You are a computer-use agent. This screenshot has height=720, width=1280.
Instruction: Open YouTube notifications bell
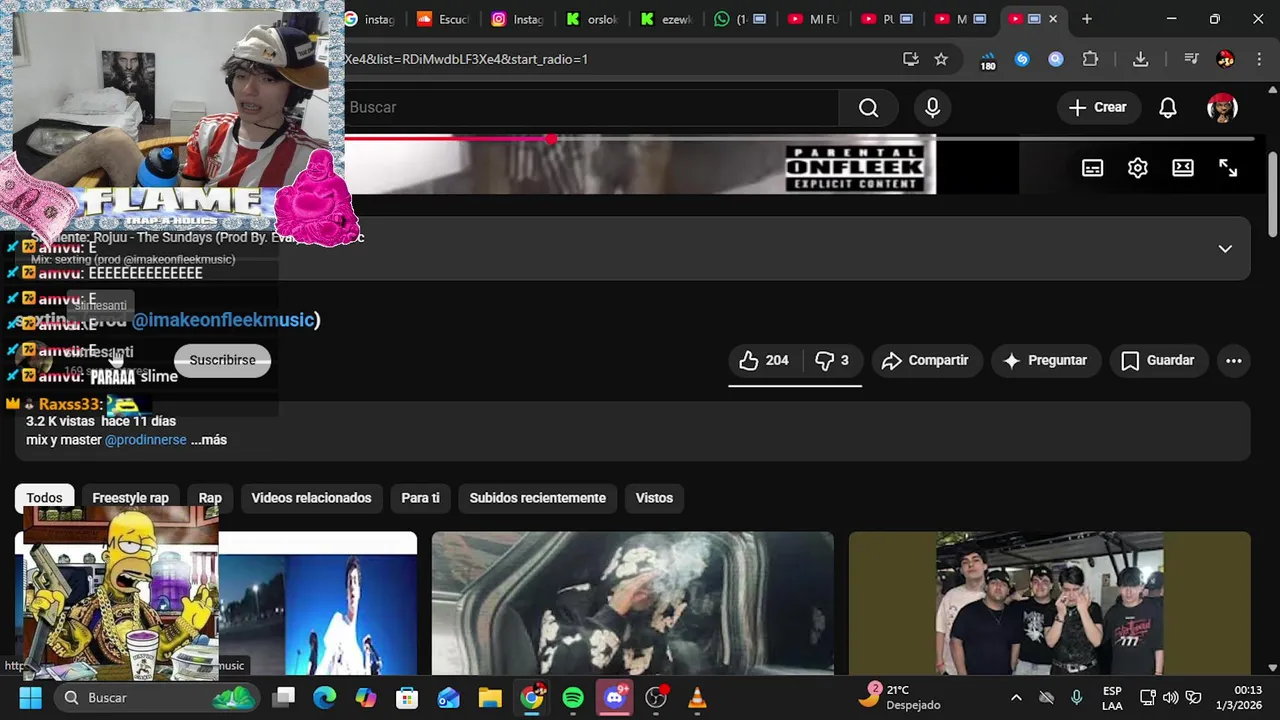coord(1167,107)
